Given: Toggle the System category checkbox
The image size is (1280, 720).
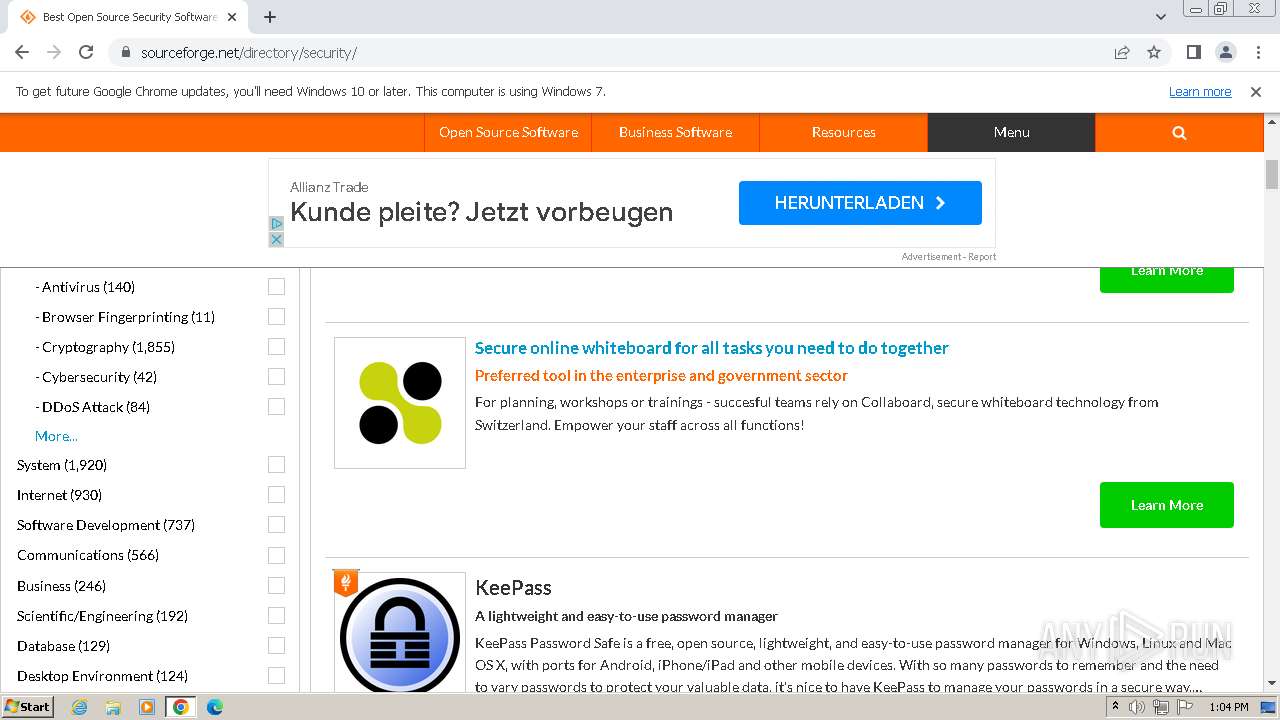Looking at the screenshot, I should 277,465.
